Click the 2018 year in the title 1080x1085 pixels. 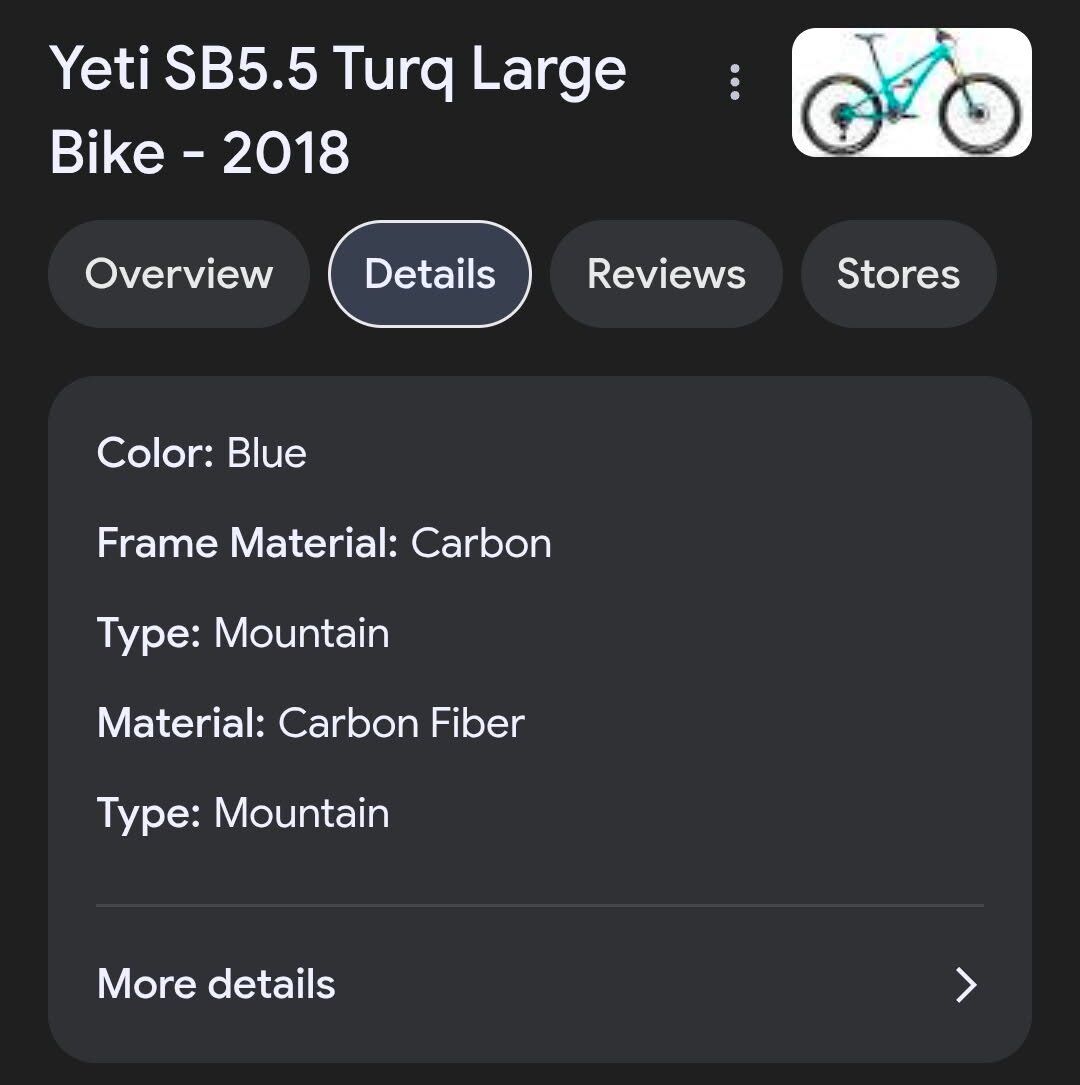[286, 154]
